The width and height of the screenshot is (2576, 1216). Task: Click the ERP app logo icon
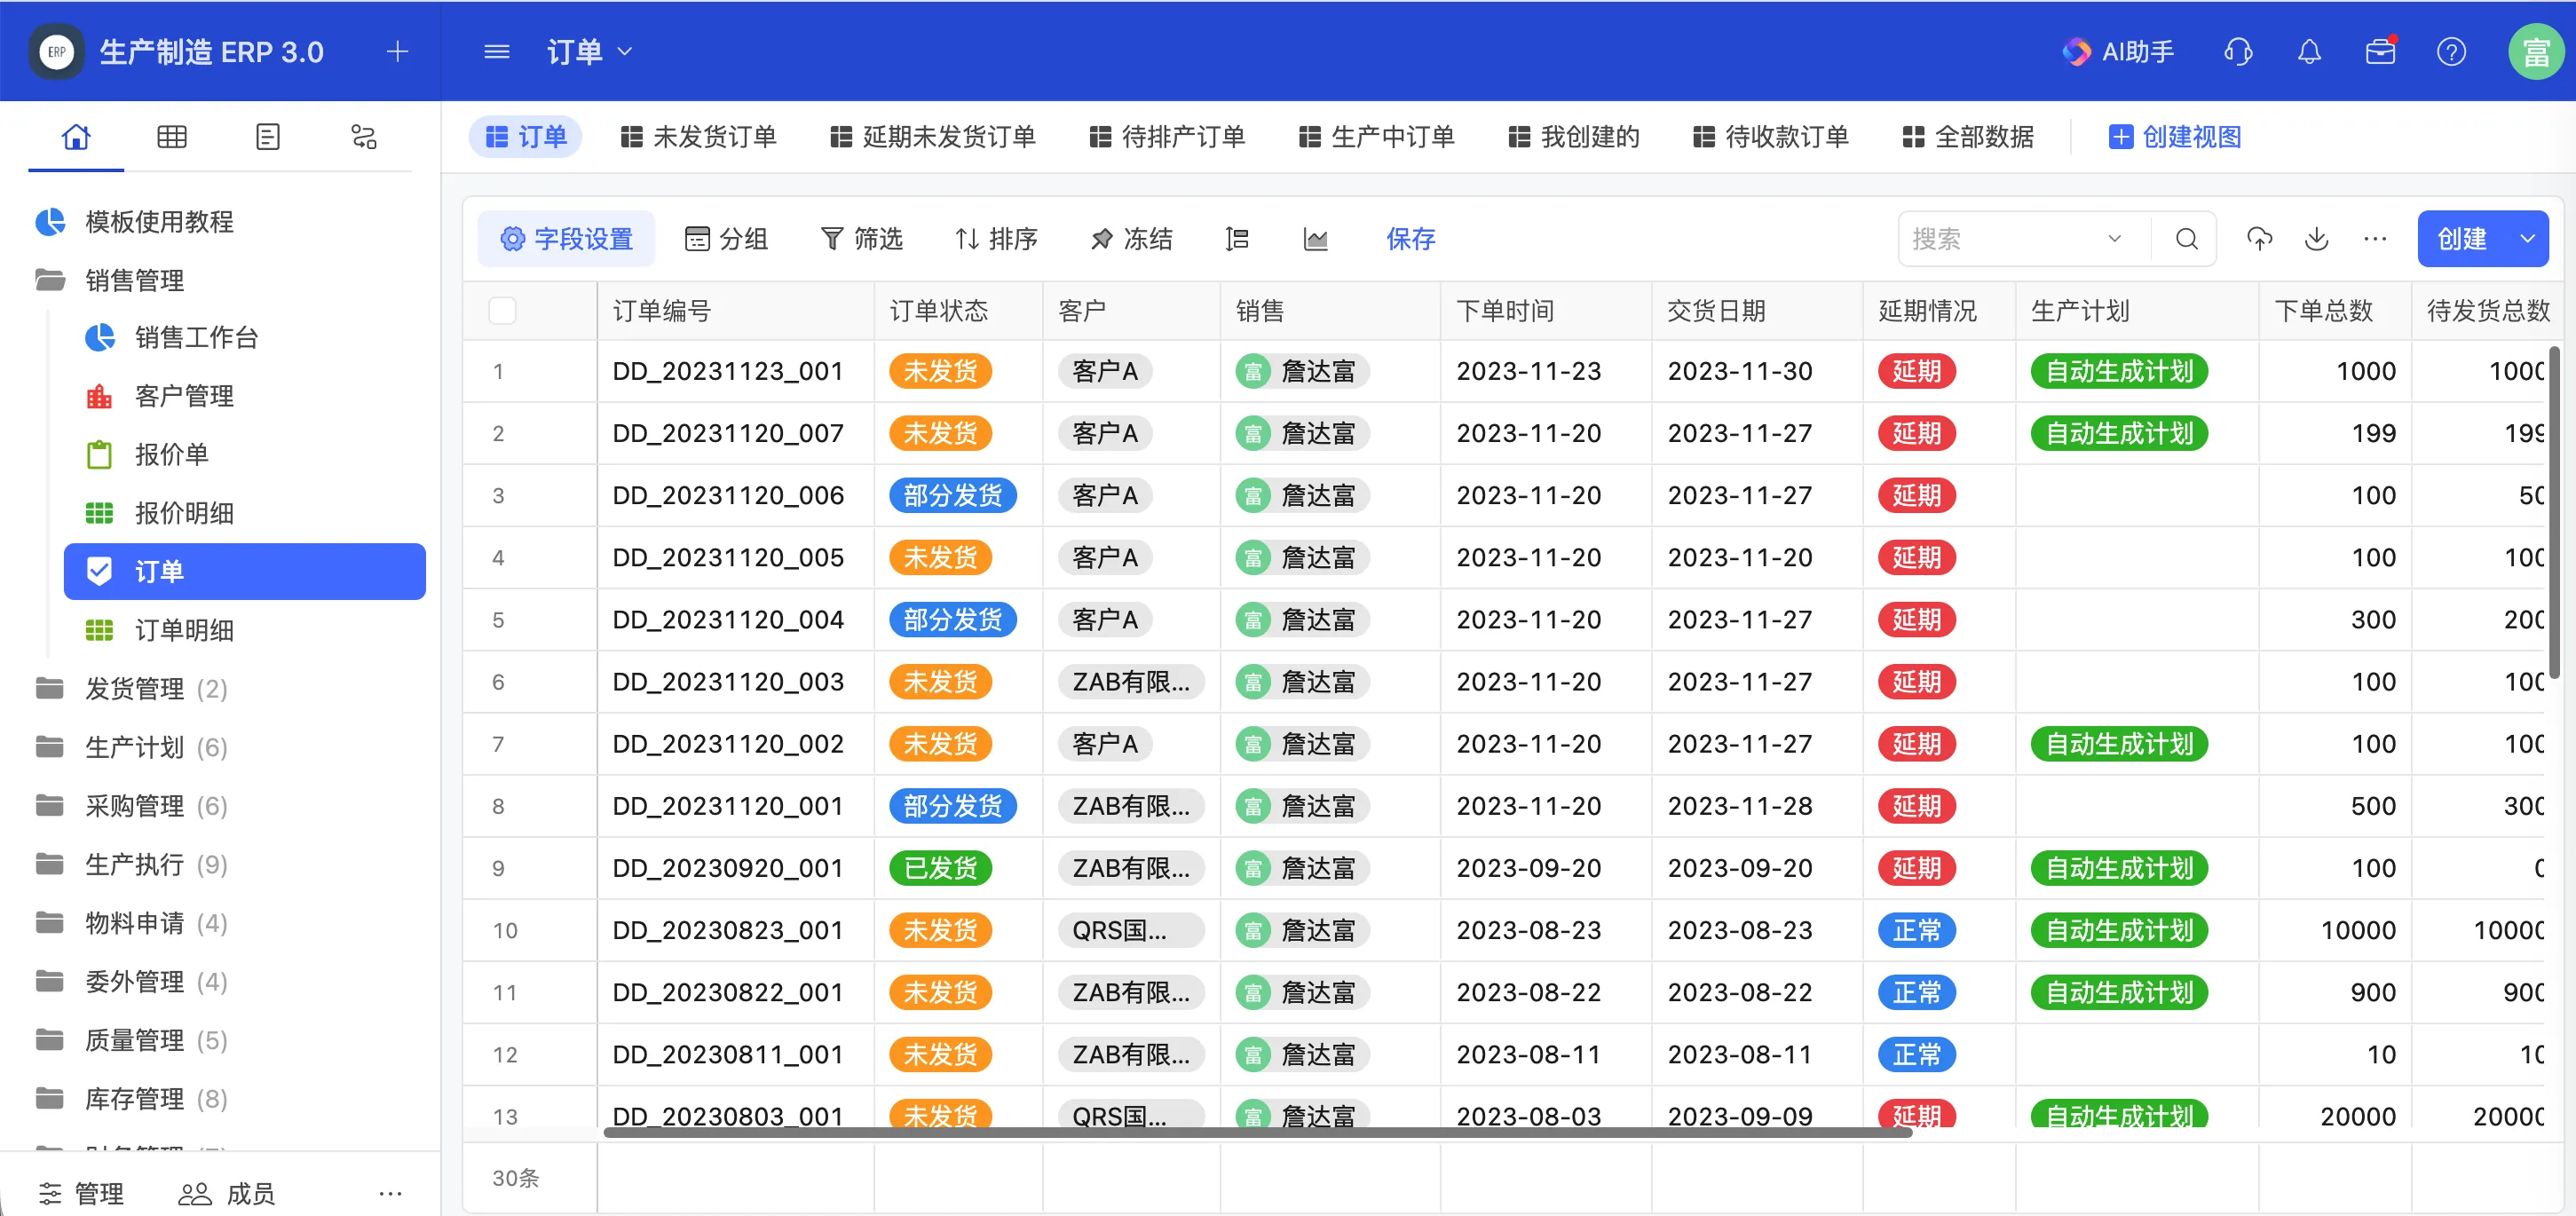pos(57,51)
